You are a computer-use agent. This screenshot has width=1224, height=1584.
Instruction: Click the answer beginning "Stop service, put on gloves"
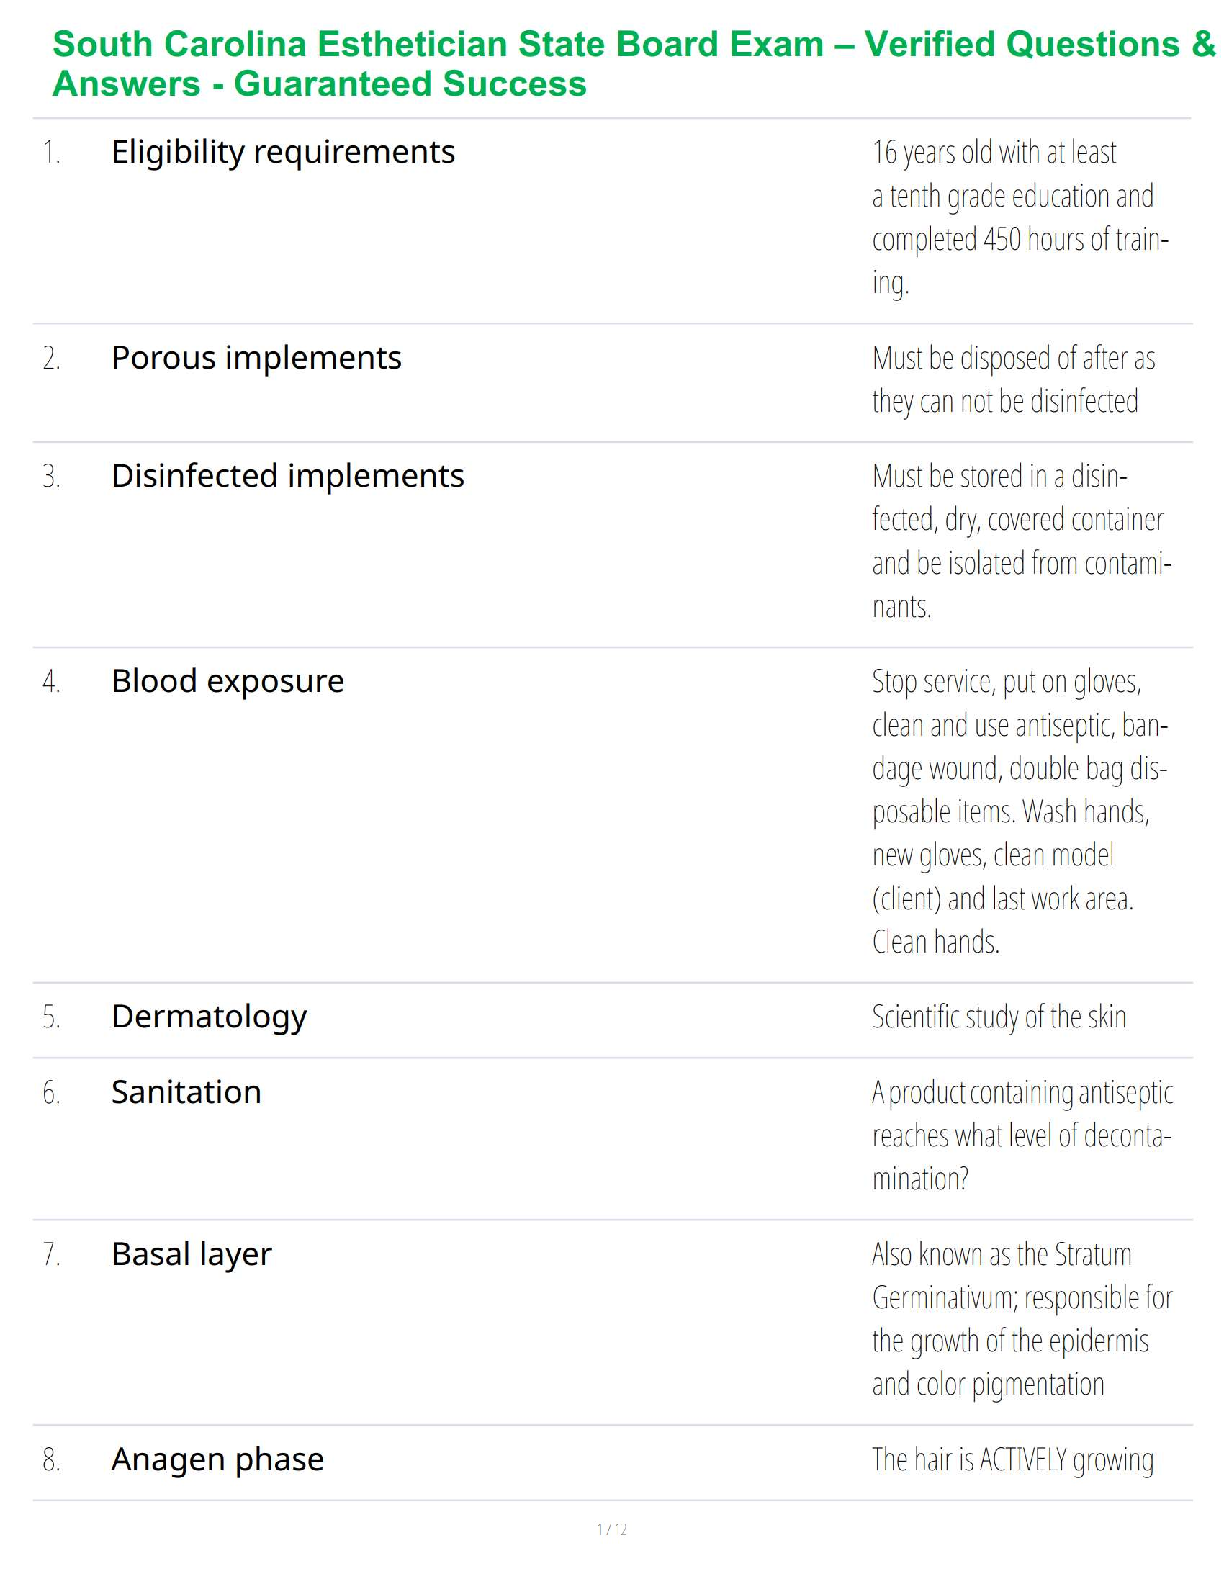[1018, 811]
